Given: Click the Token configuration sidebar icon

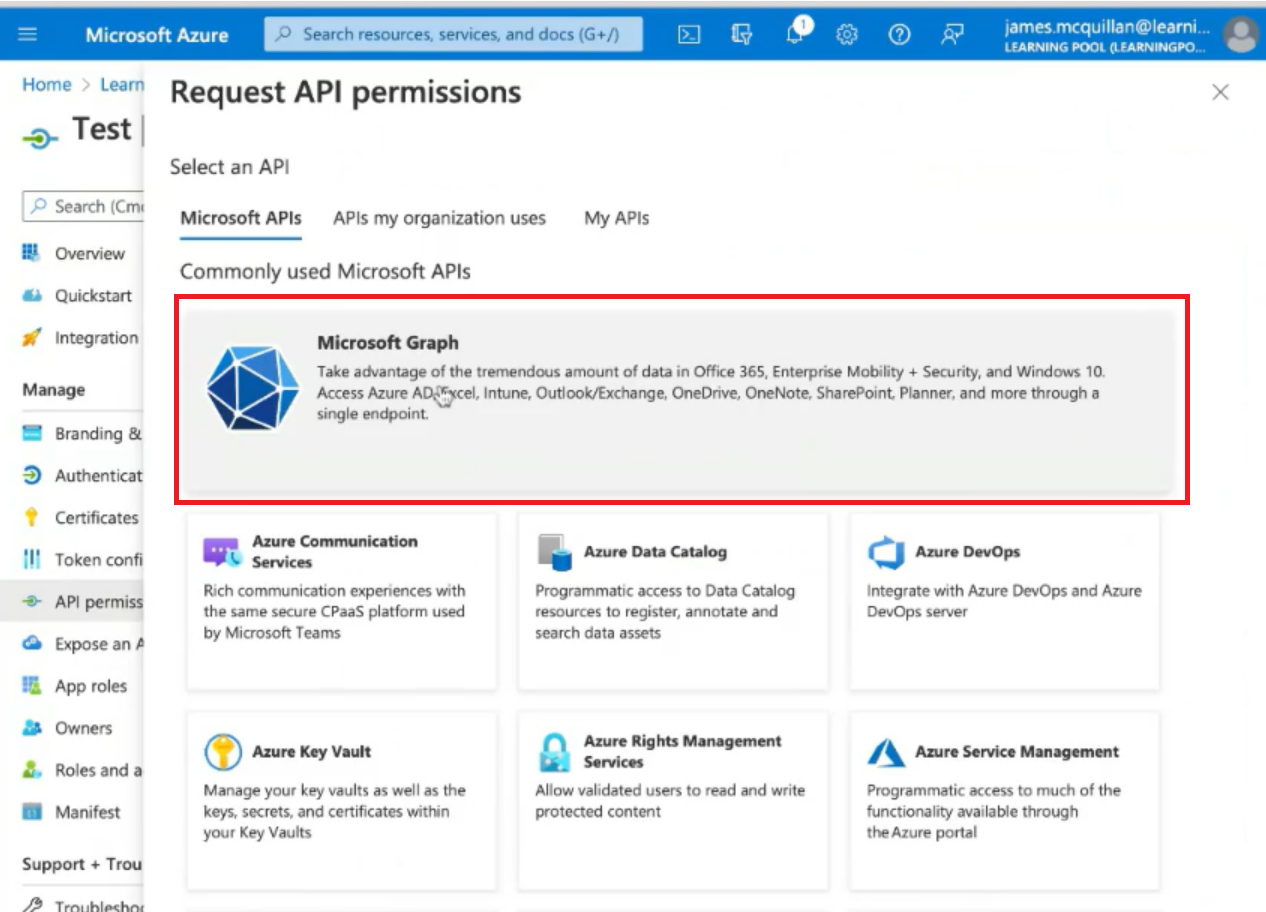Looking at the screenshot, I should (32, 559).
